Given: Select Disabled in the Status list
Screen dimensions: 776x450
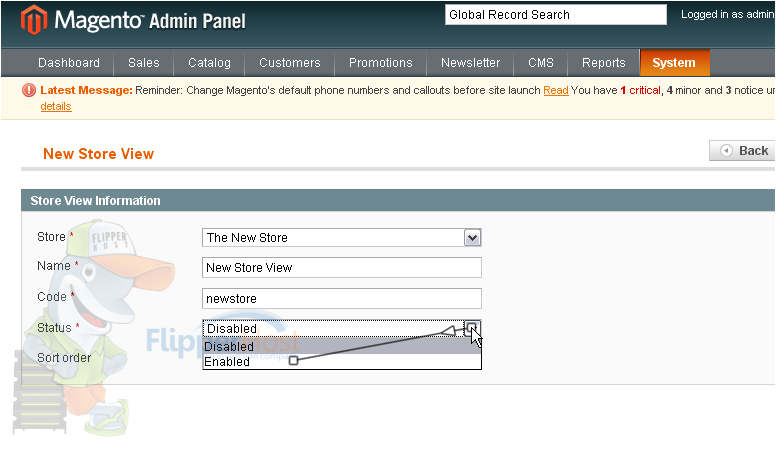Looking at the screenshot, I should pyautogui.click(x=341, y=346).
